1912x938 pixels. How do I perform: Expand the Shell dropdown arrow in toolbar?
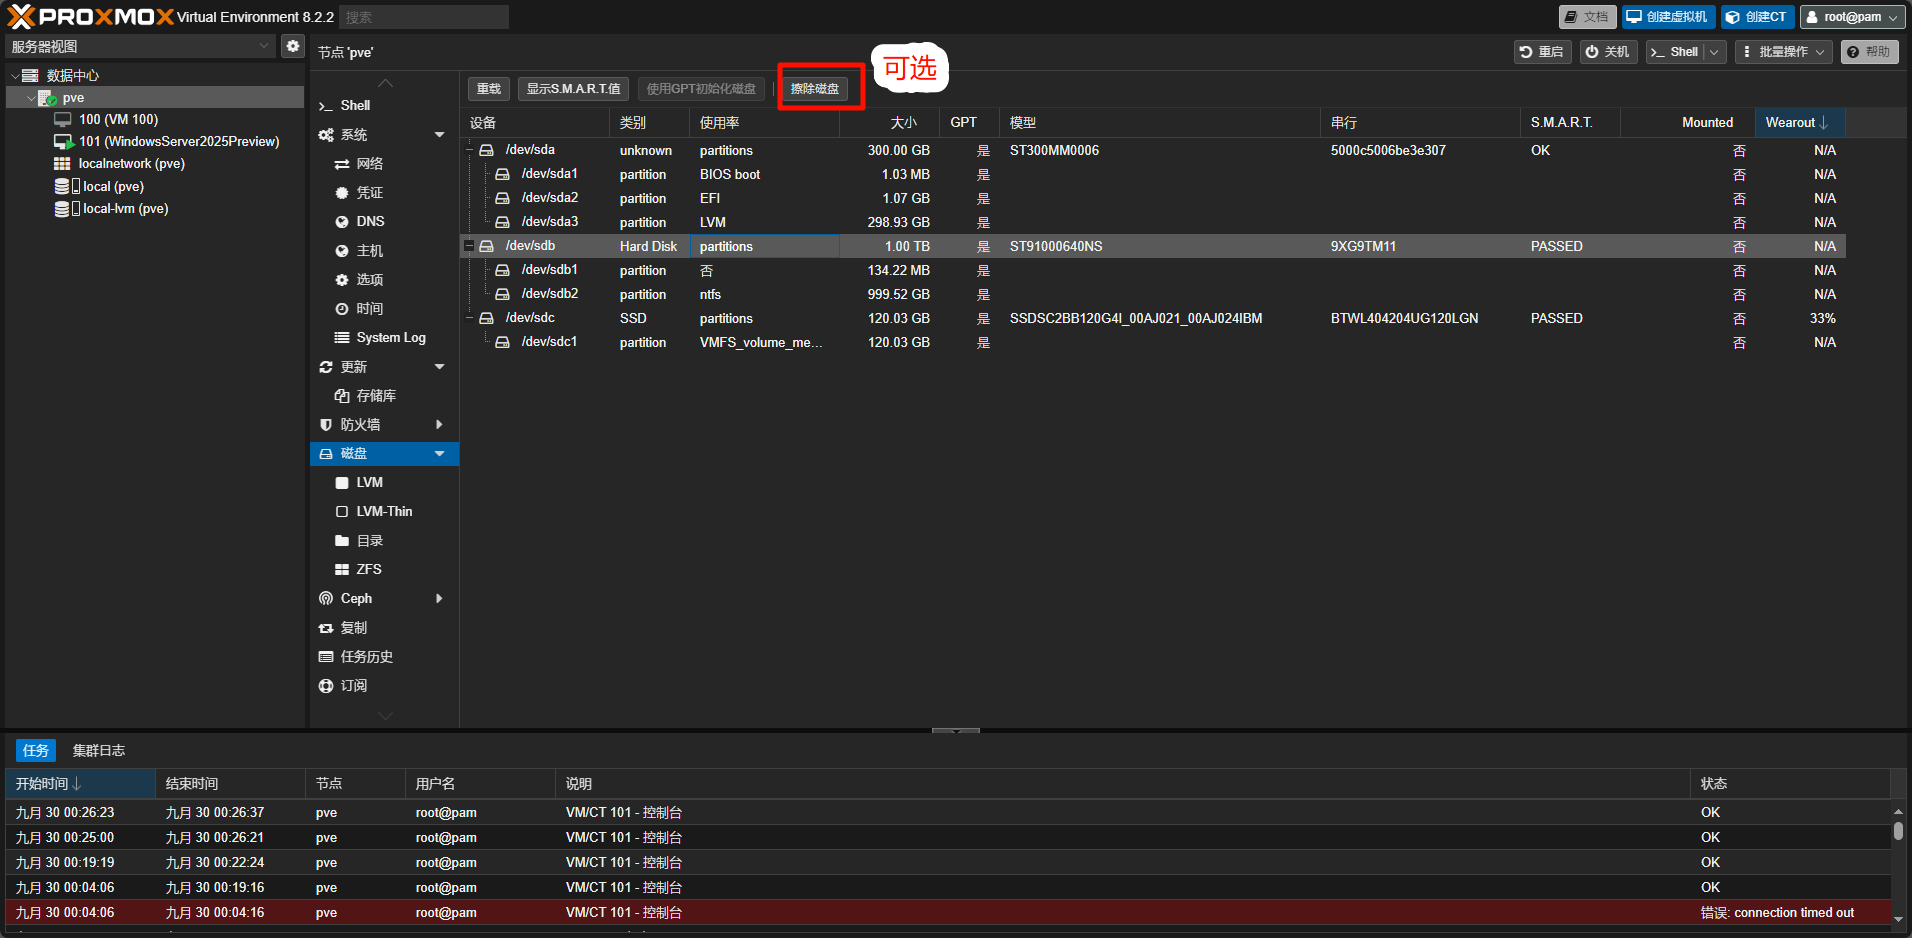(x=1714, y=52)
